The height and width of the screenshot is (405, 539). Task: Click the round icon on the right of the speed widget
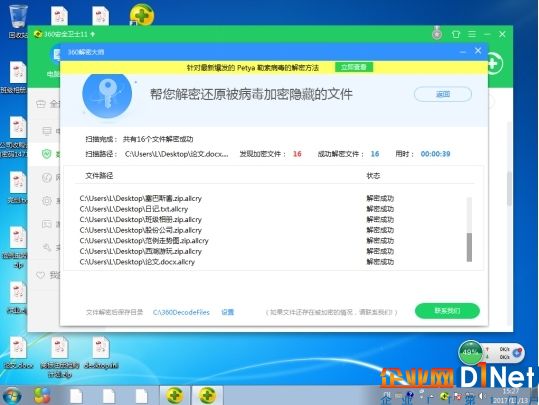[517, 353]
